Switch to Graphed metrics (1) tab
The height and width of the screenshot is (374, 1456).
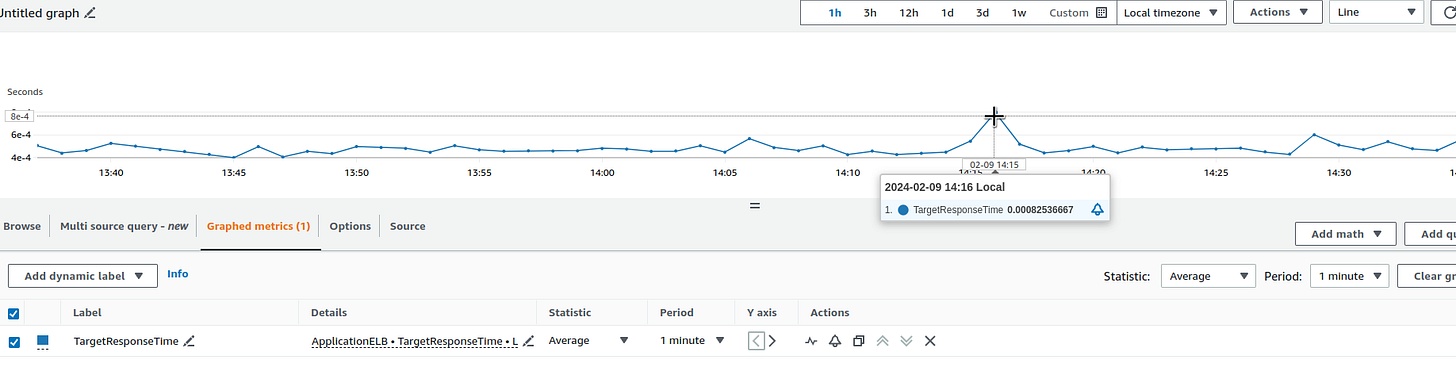[x=258, y=226]
